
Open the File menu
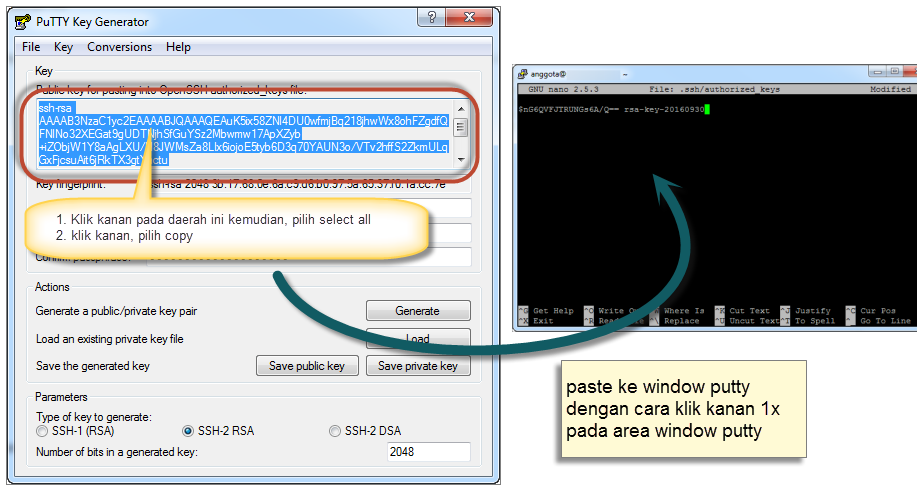pyautogui.click(x=31, y=47)
